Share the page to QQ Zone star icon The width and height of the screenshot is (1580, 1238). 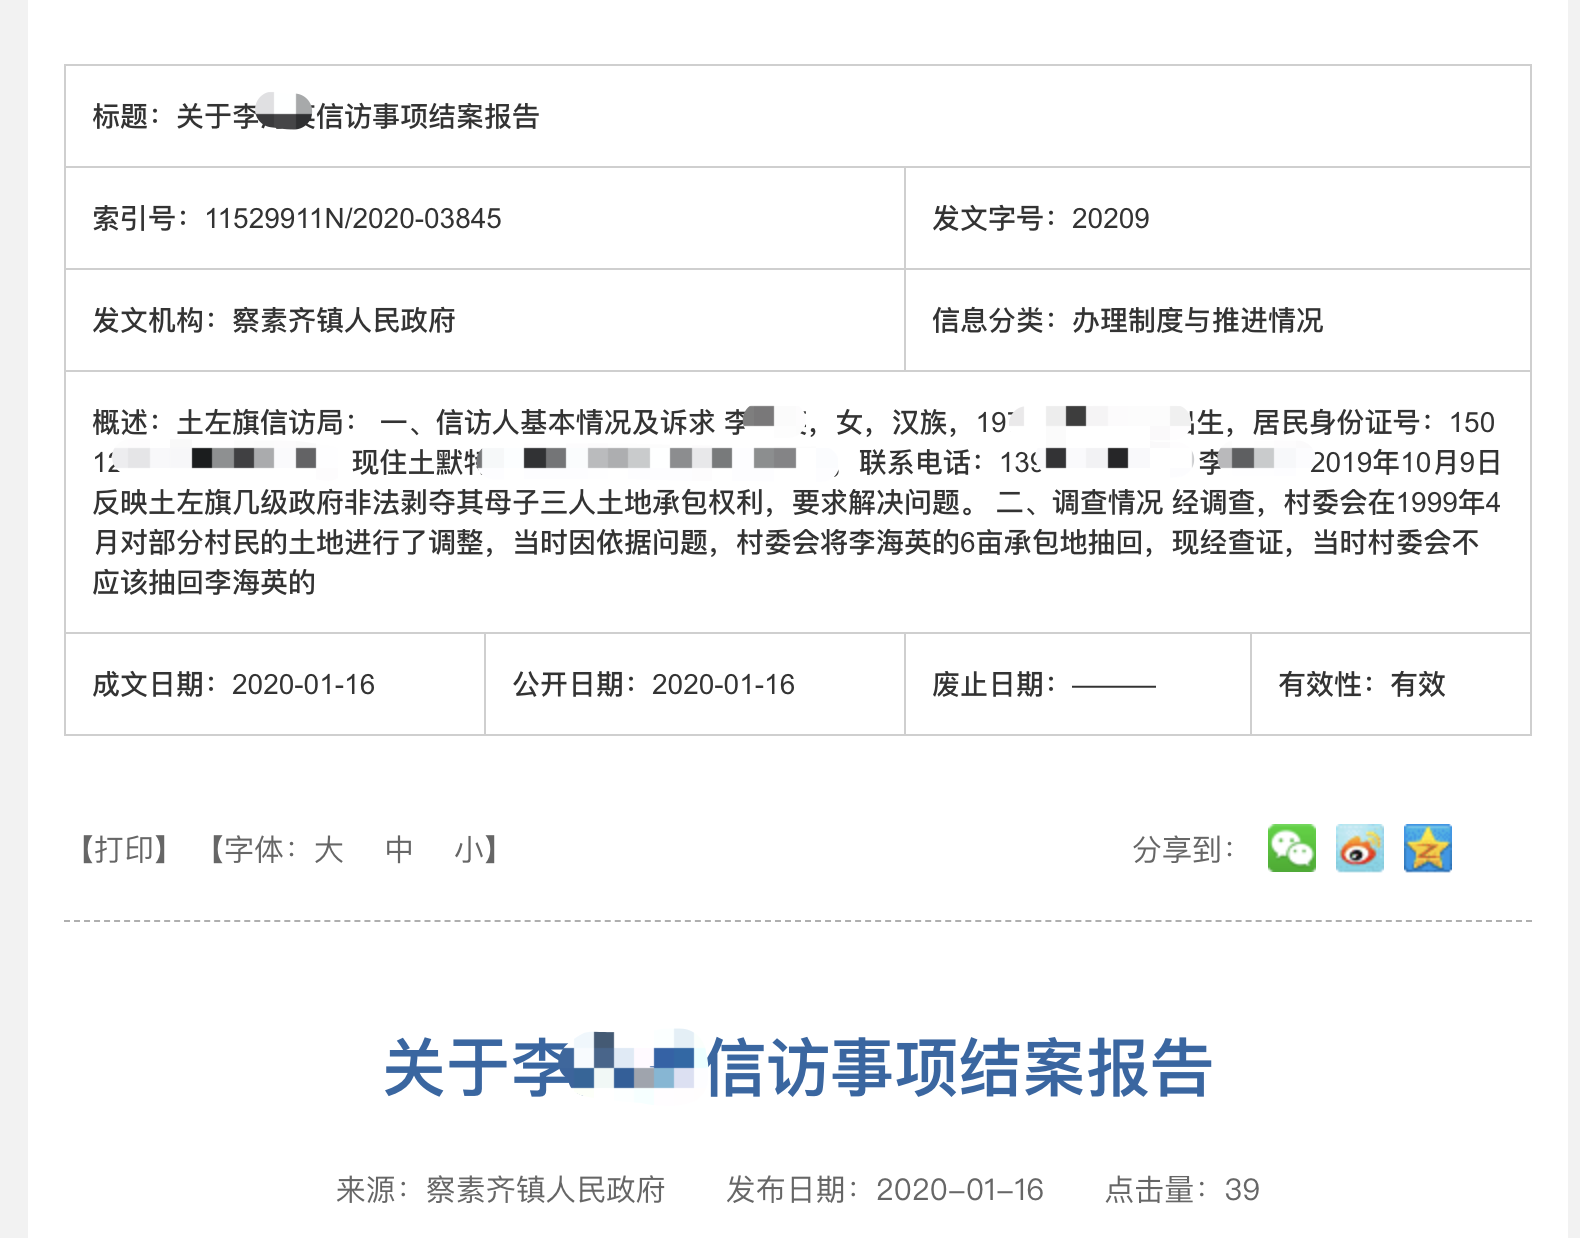coord(1427,848)
